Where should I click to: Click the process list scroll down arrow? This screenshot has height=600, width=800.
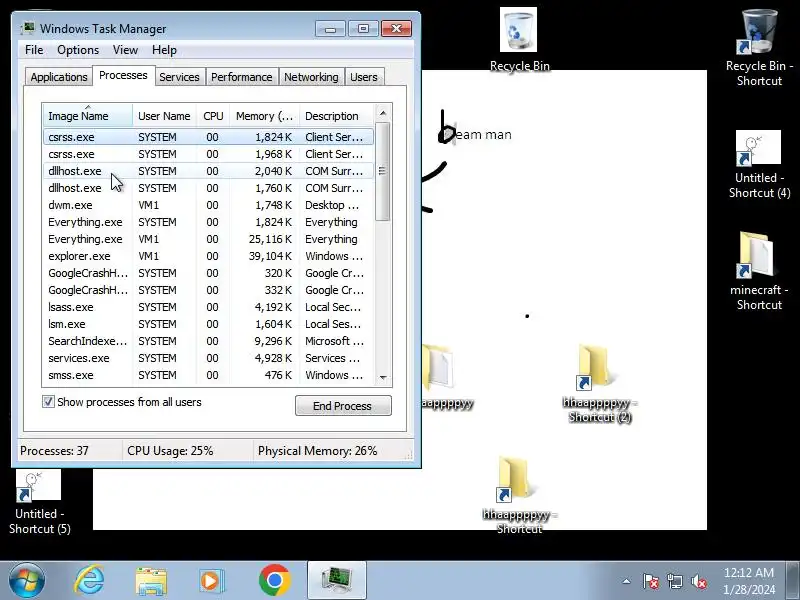(383, 378)
